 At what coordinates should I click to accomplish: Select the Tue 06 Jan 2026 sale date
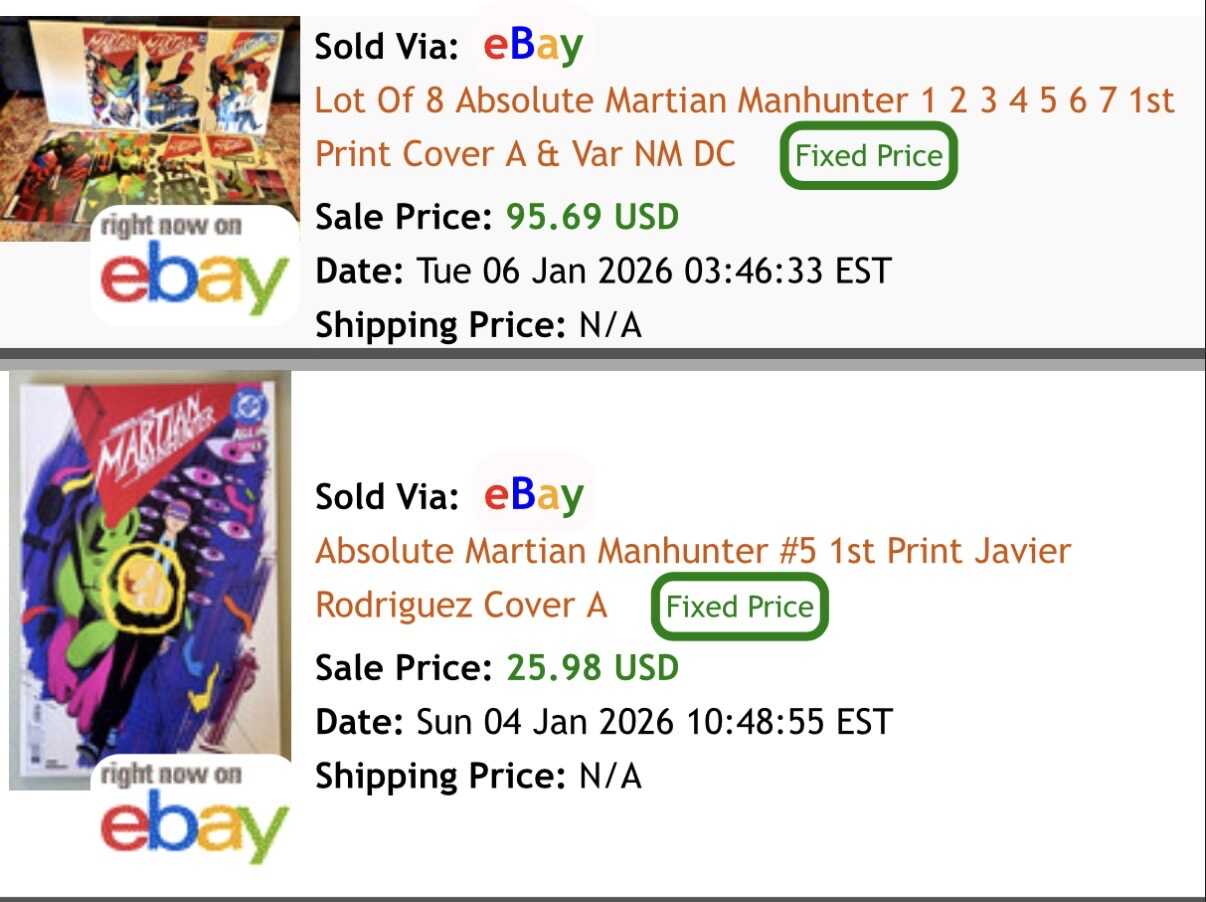coord(652,270)
